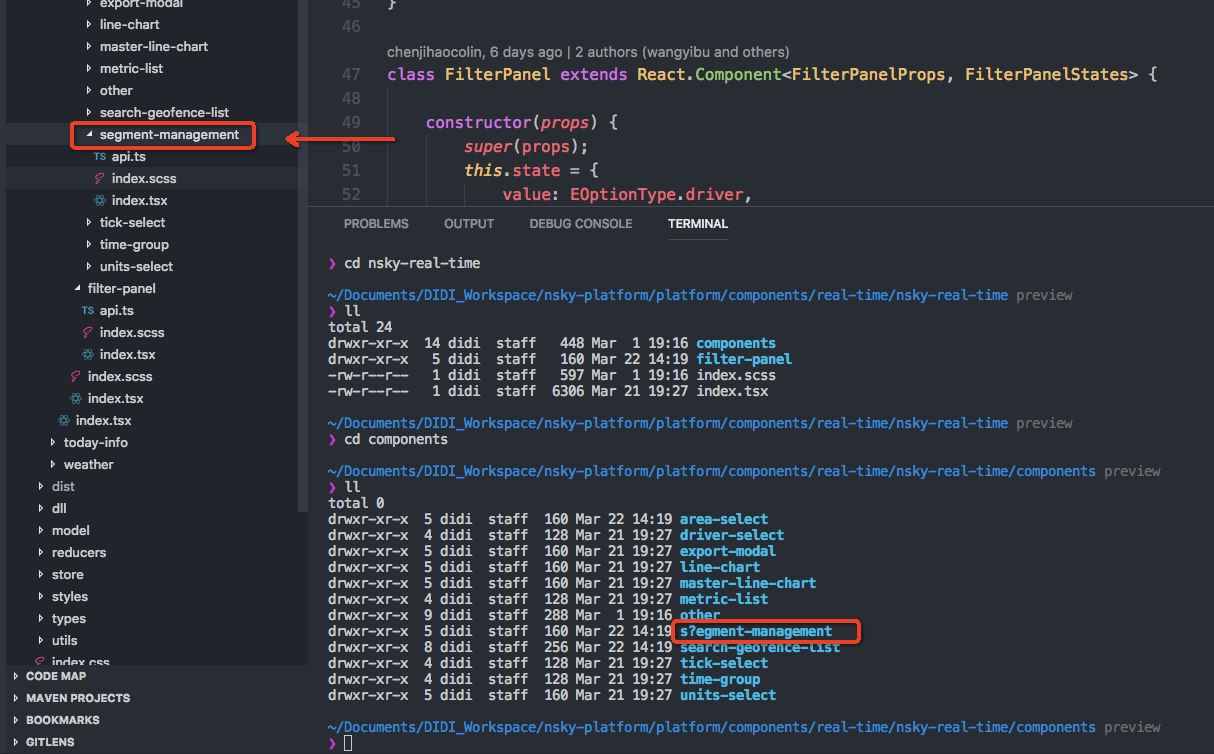Click the Sass icon of index.scss under segment-management
The height and width of the screenshot is (754, 1214).
point(99,179)
